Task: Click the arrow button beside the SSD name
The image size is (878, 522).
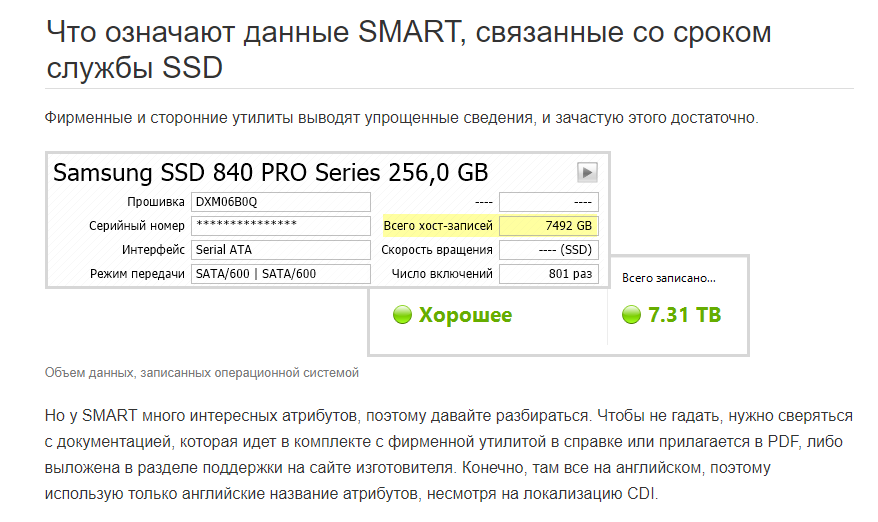Action: [587, 171]
